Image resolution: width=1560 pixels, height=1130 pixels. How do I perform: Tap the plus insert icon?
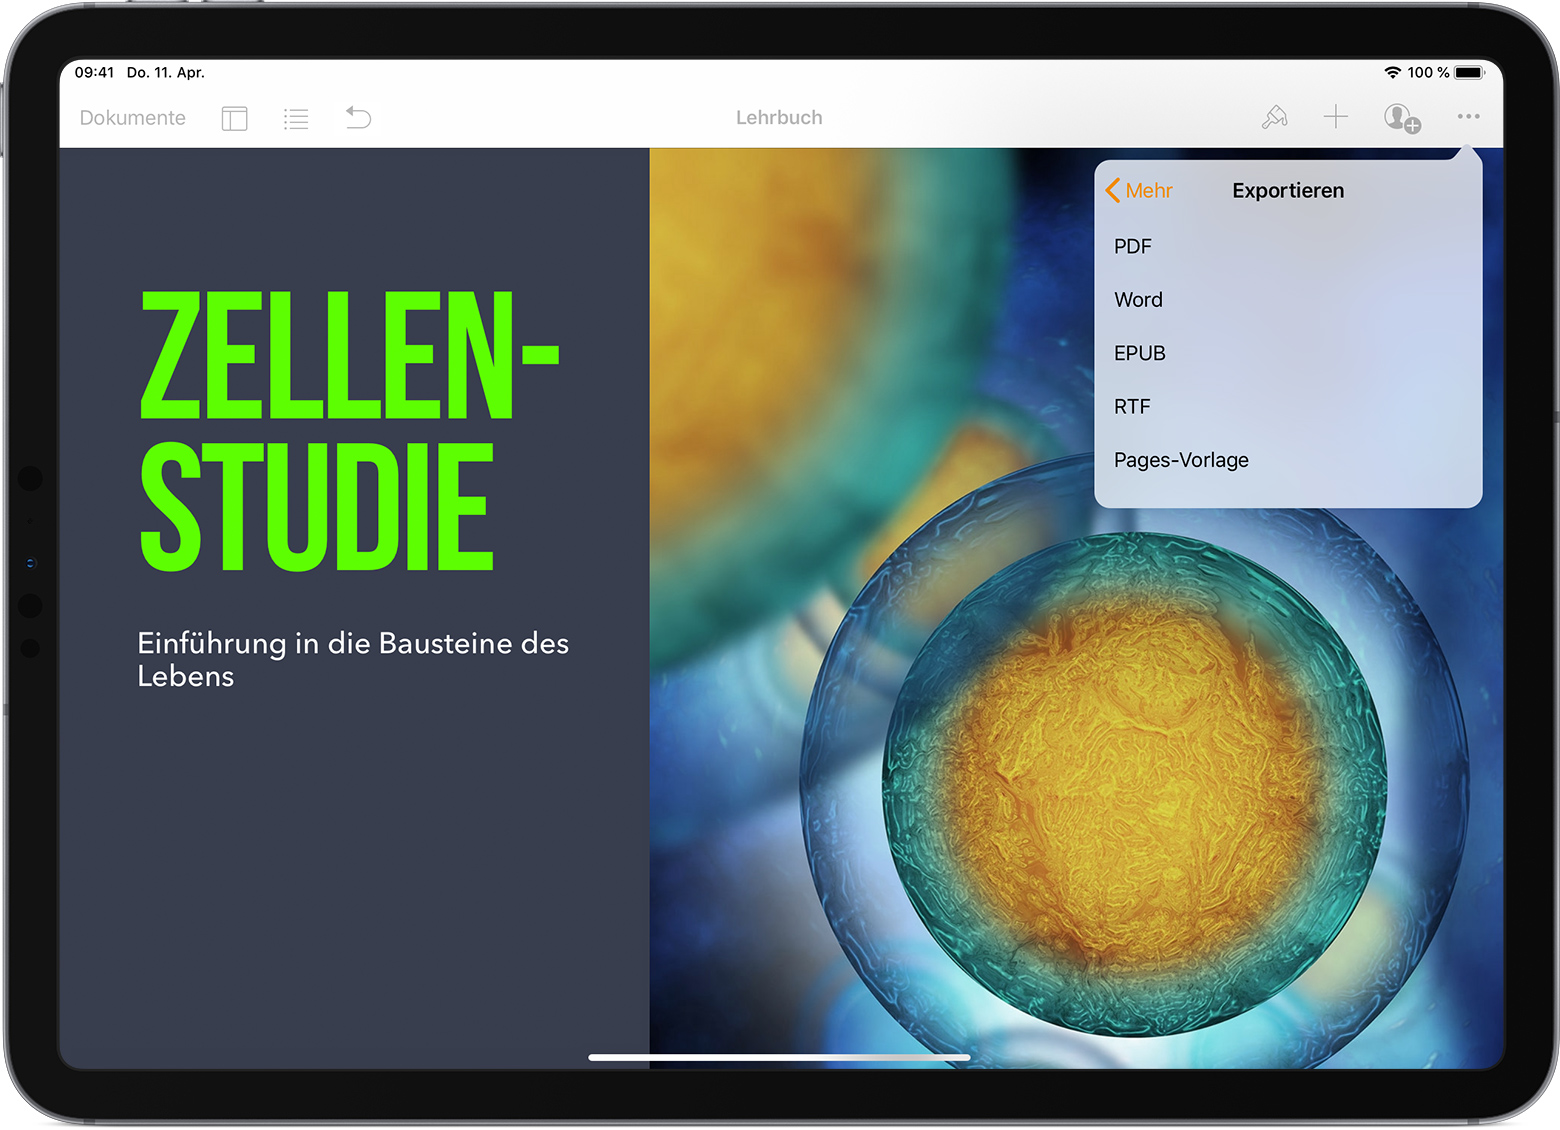tap(1335, 117)
